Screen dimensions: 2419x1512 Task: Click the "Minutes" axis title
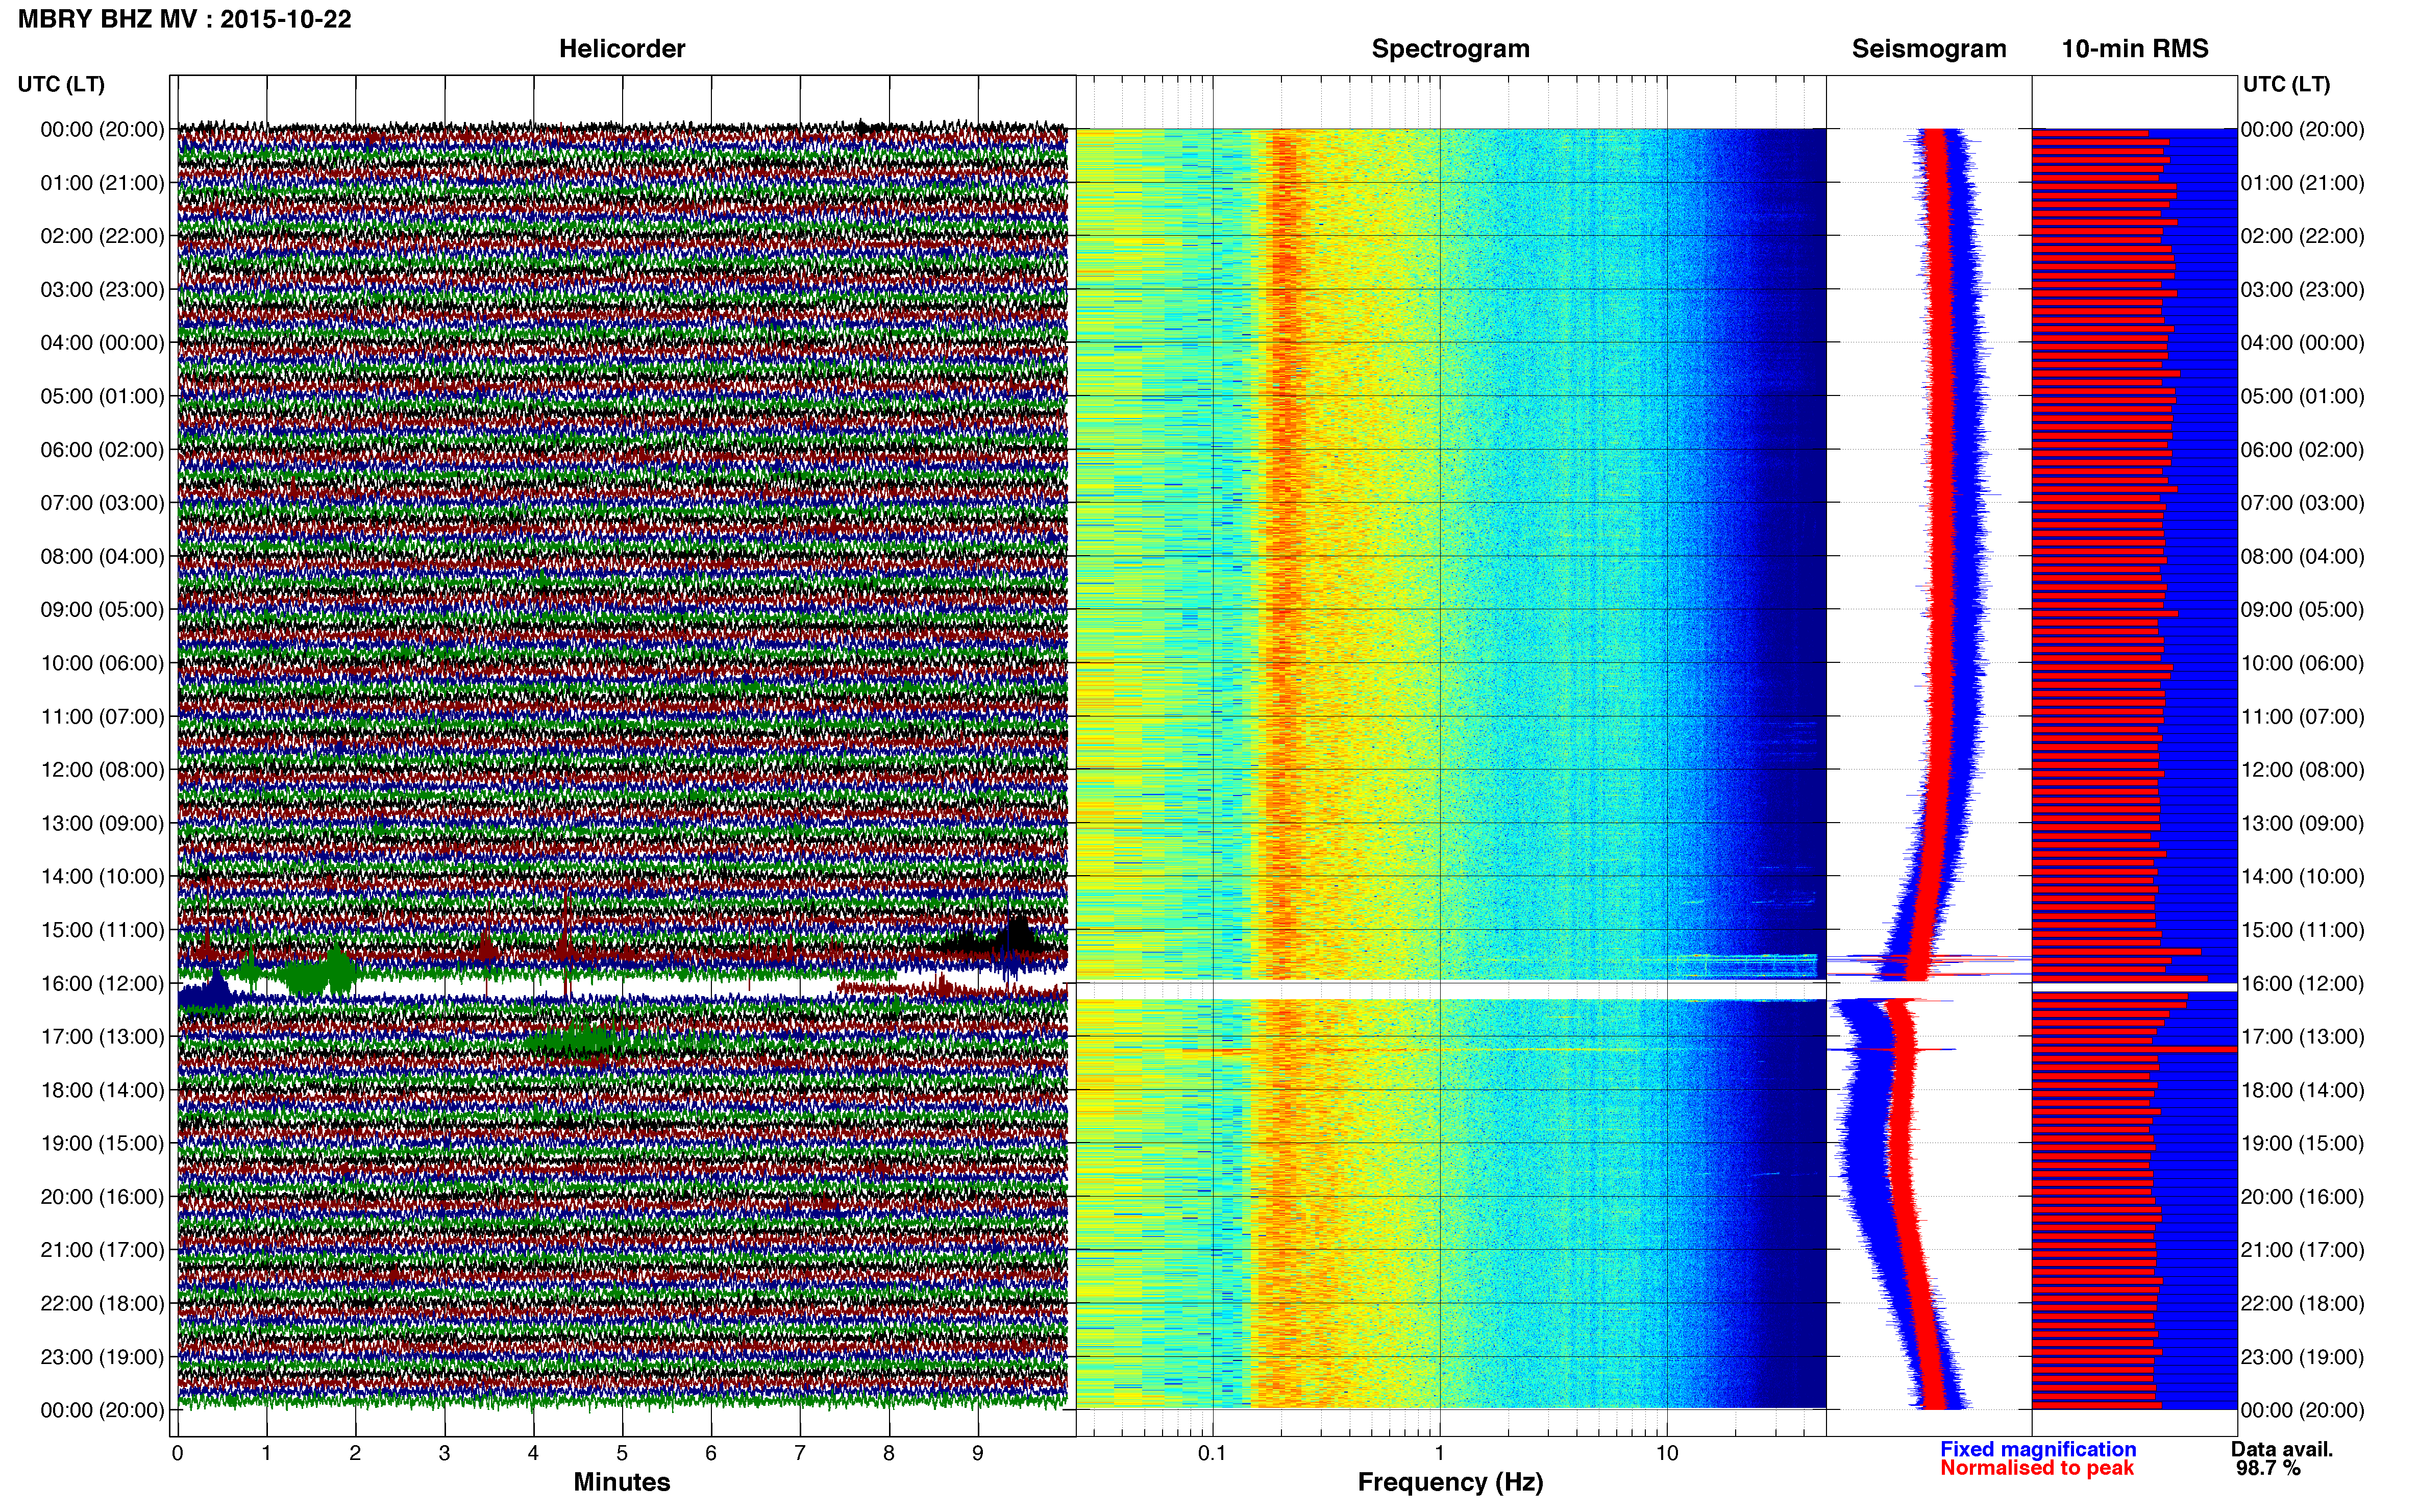[622, 1482]
